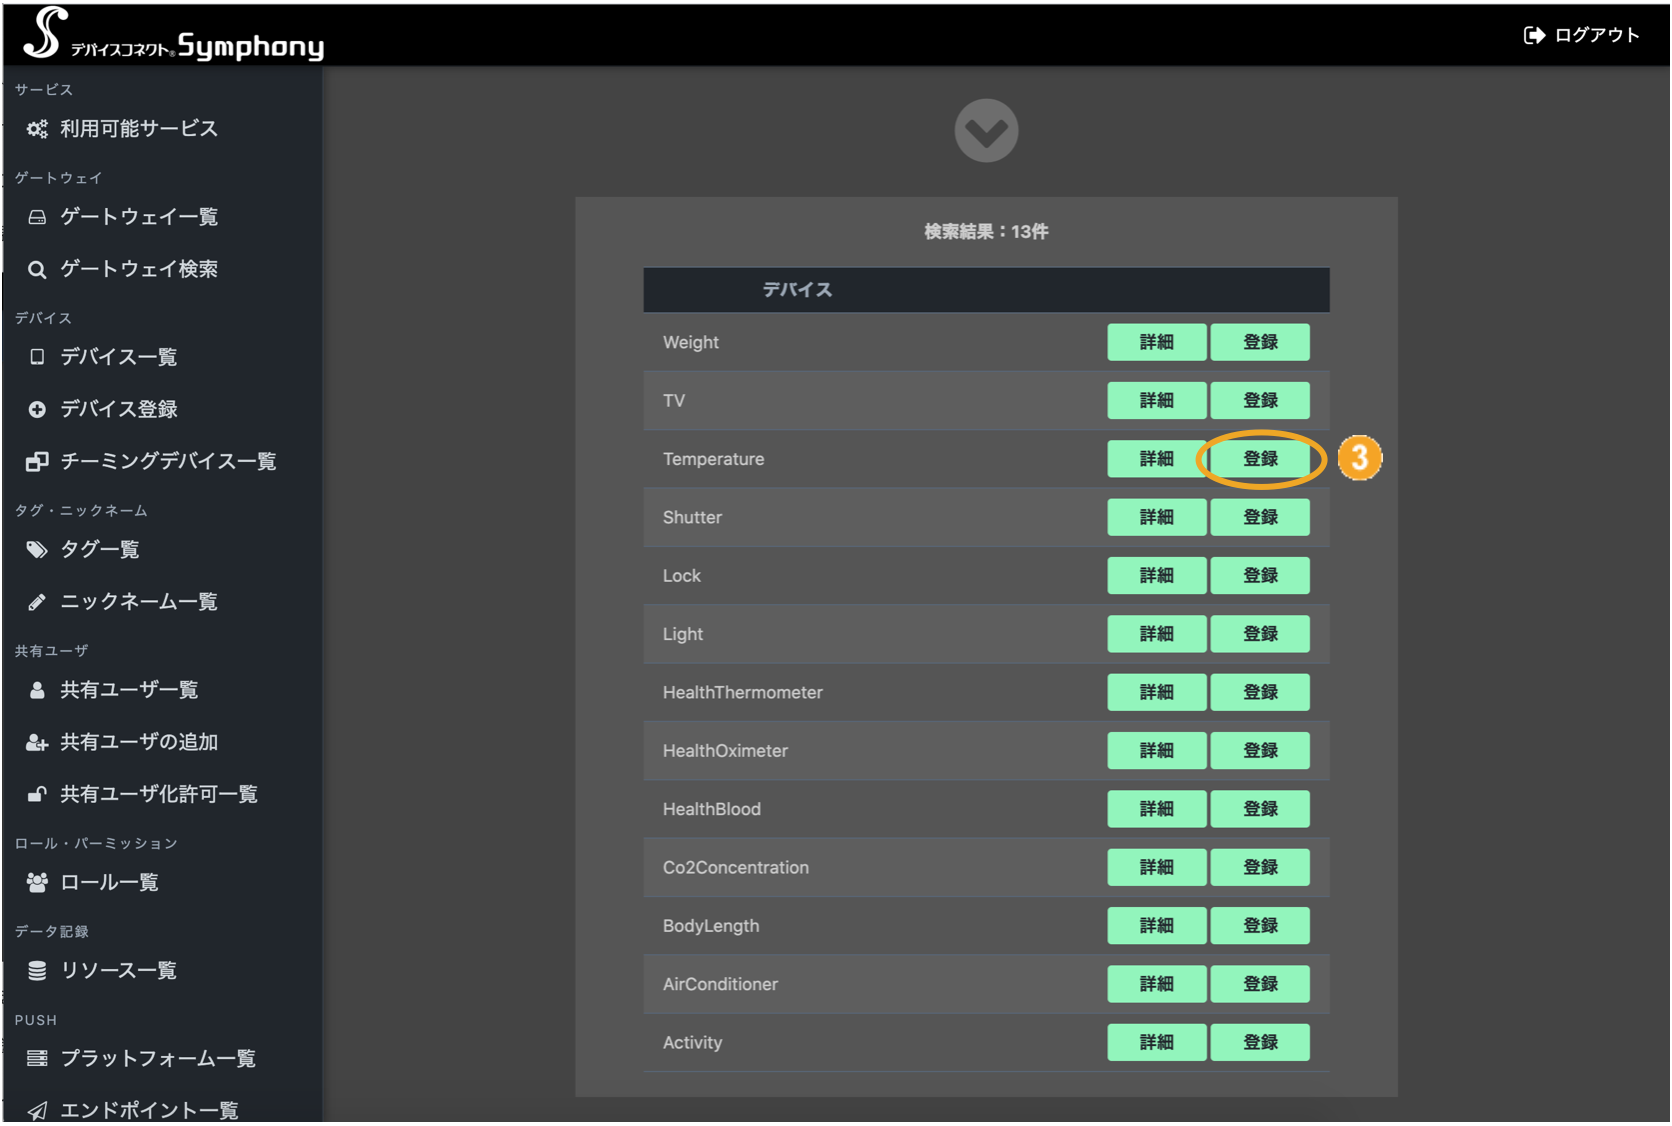Open details for Temperature device
The height and width of the screenshot is (1126, 1672).
click(1156, 459)
